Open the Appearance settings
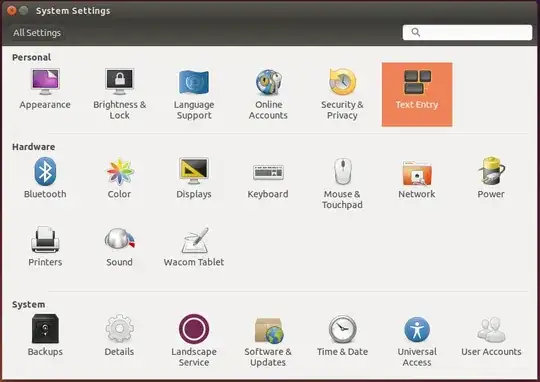This screenshot has height=382, width=540. pyautogui.click(x=45, y=89)
